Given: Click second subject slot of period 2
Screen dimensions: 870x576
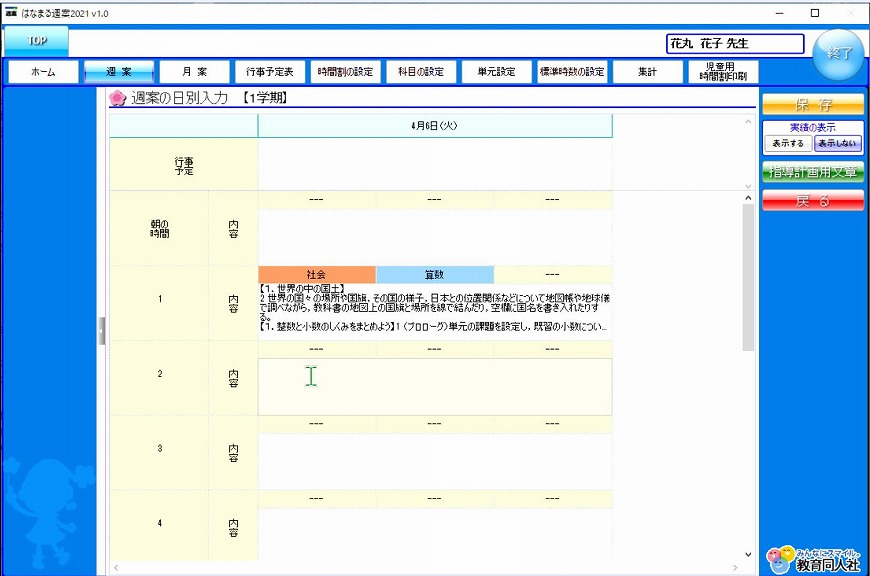Looking at the screenshot, I should [434, 349].
